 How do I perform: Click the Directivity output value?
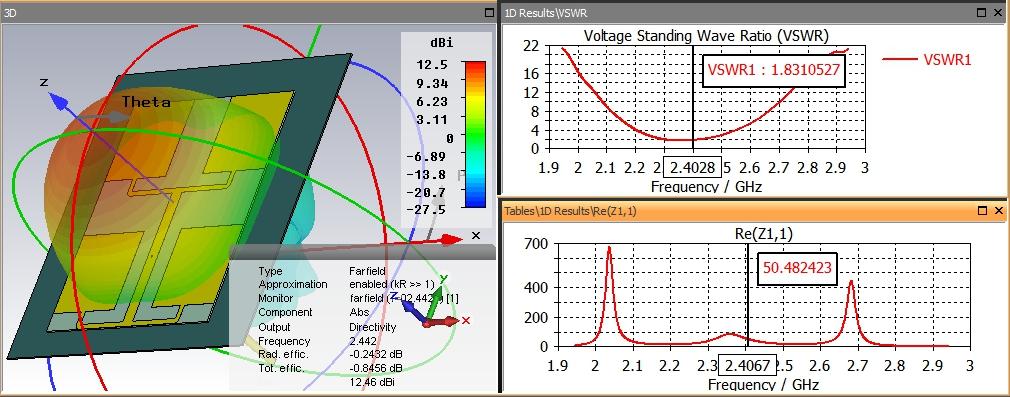coord(372,327)
